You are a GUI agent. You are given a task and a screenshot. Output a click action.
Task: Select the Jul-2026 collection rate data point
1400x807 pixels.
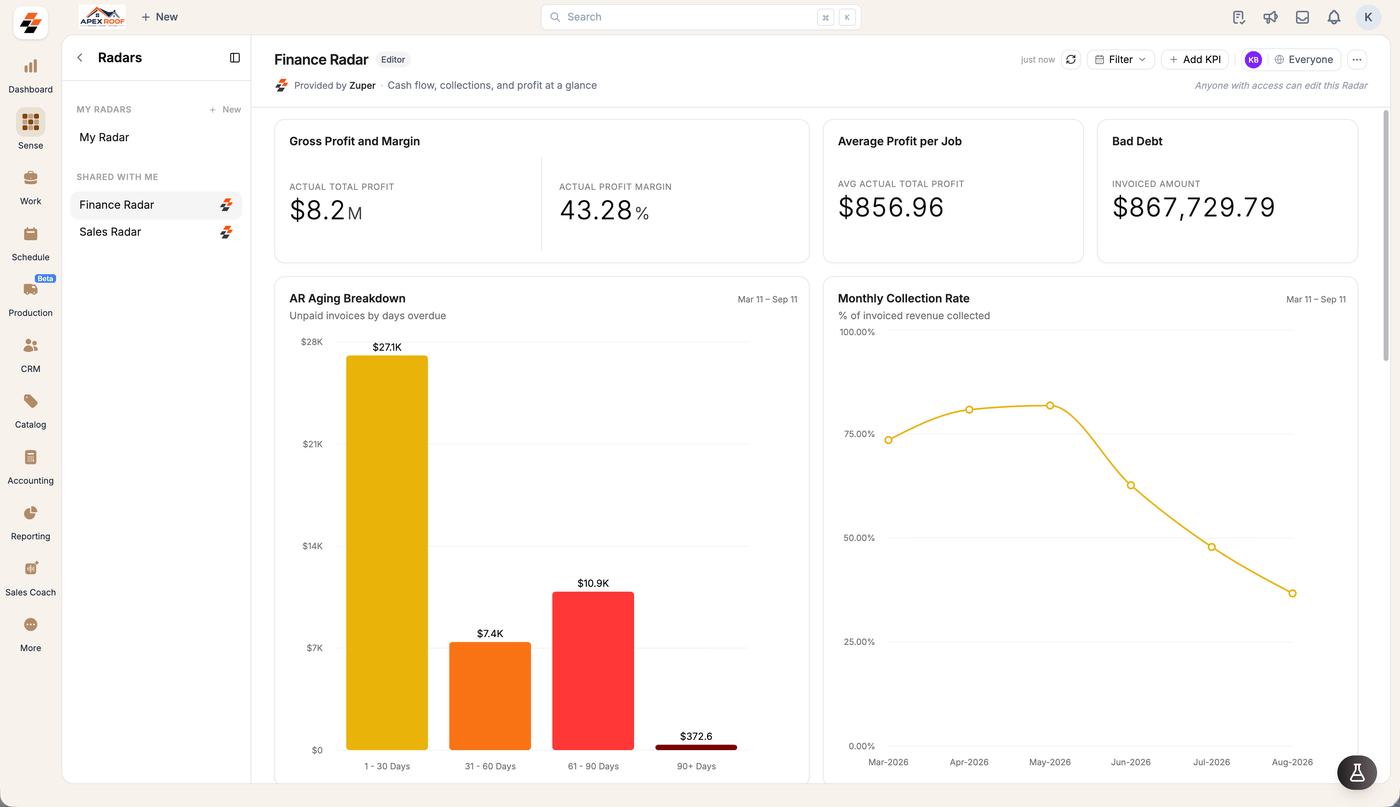click(x=1212, y=547)
